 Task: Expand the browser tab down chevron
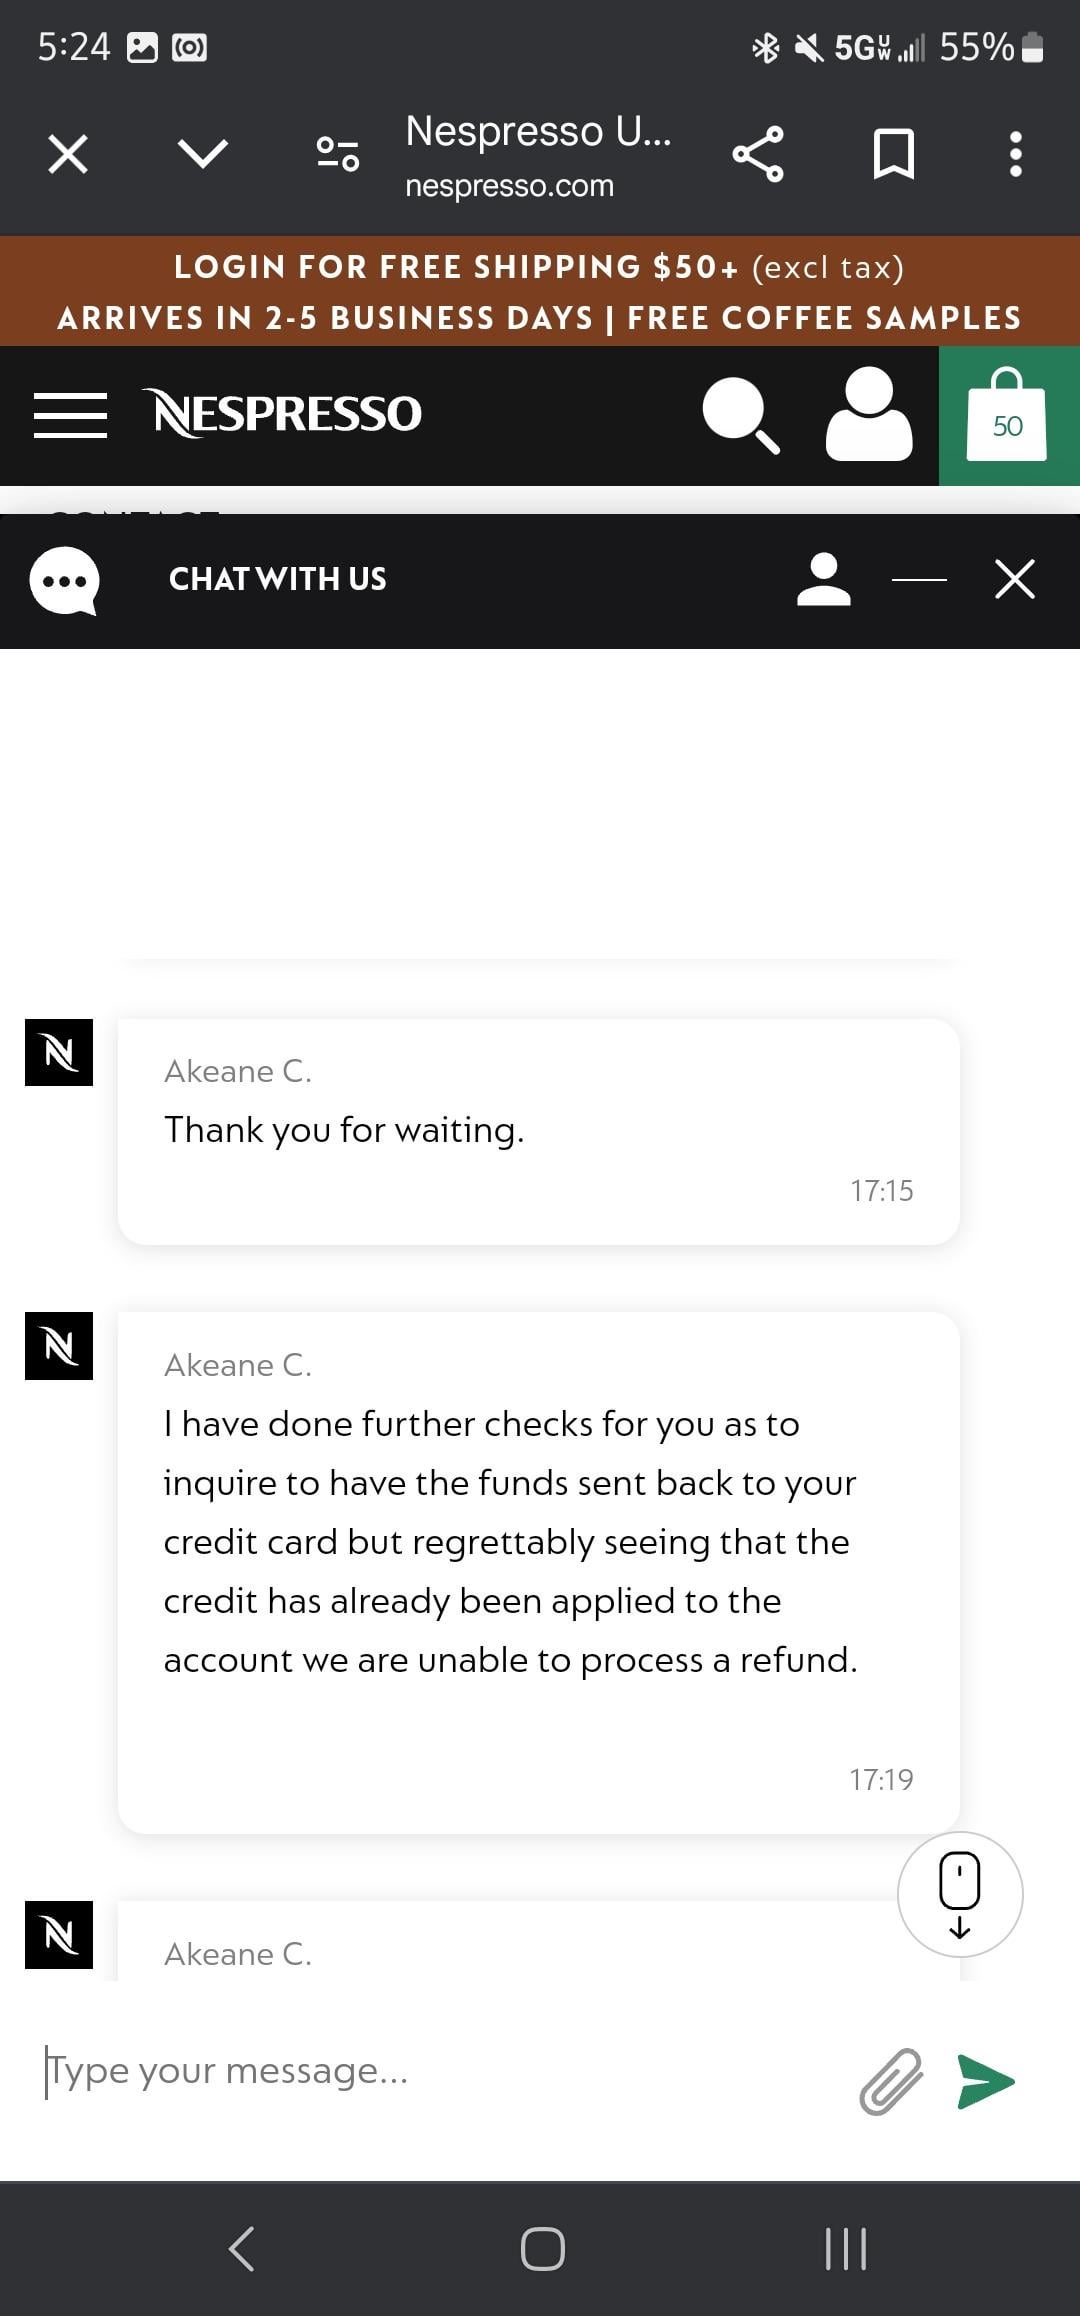203,154
